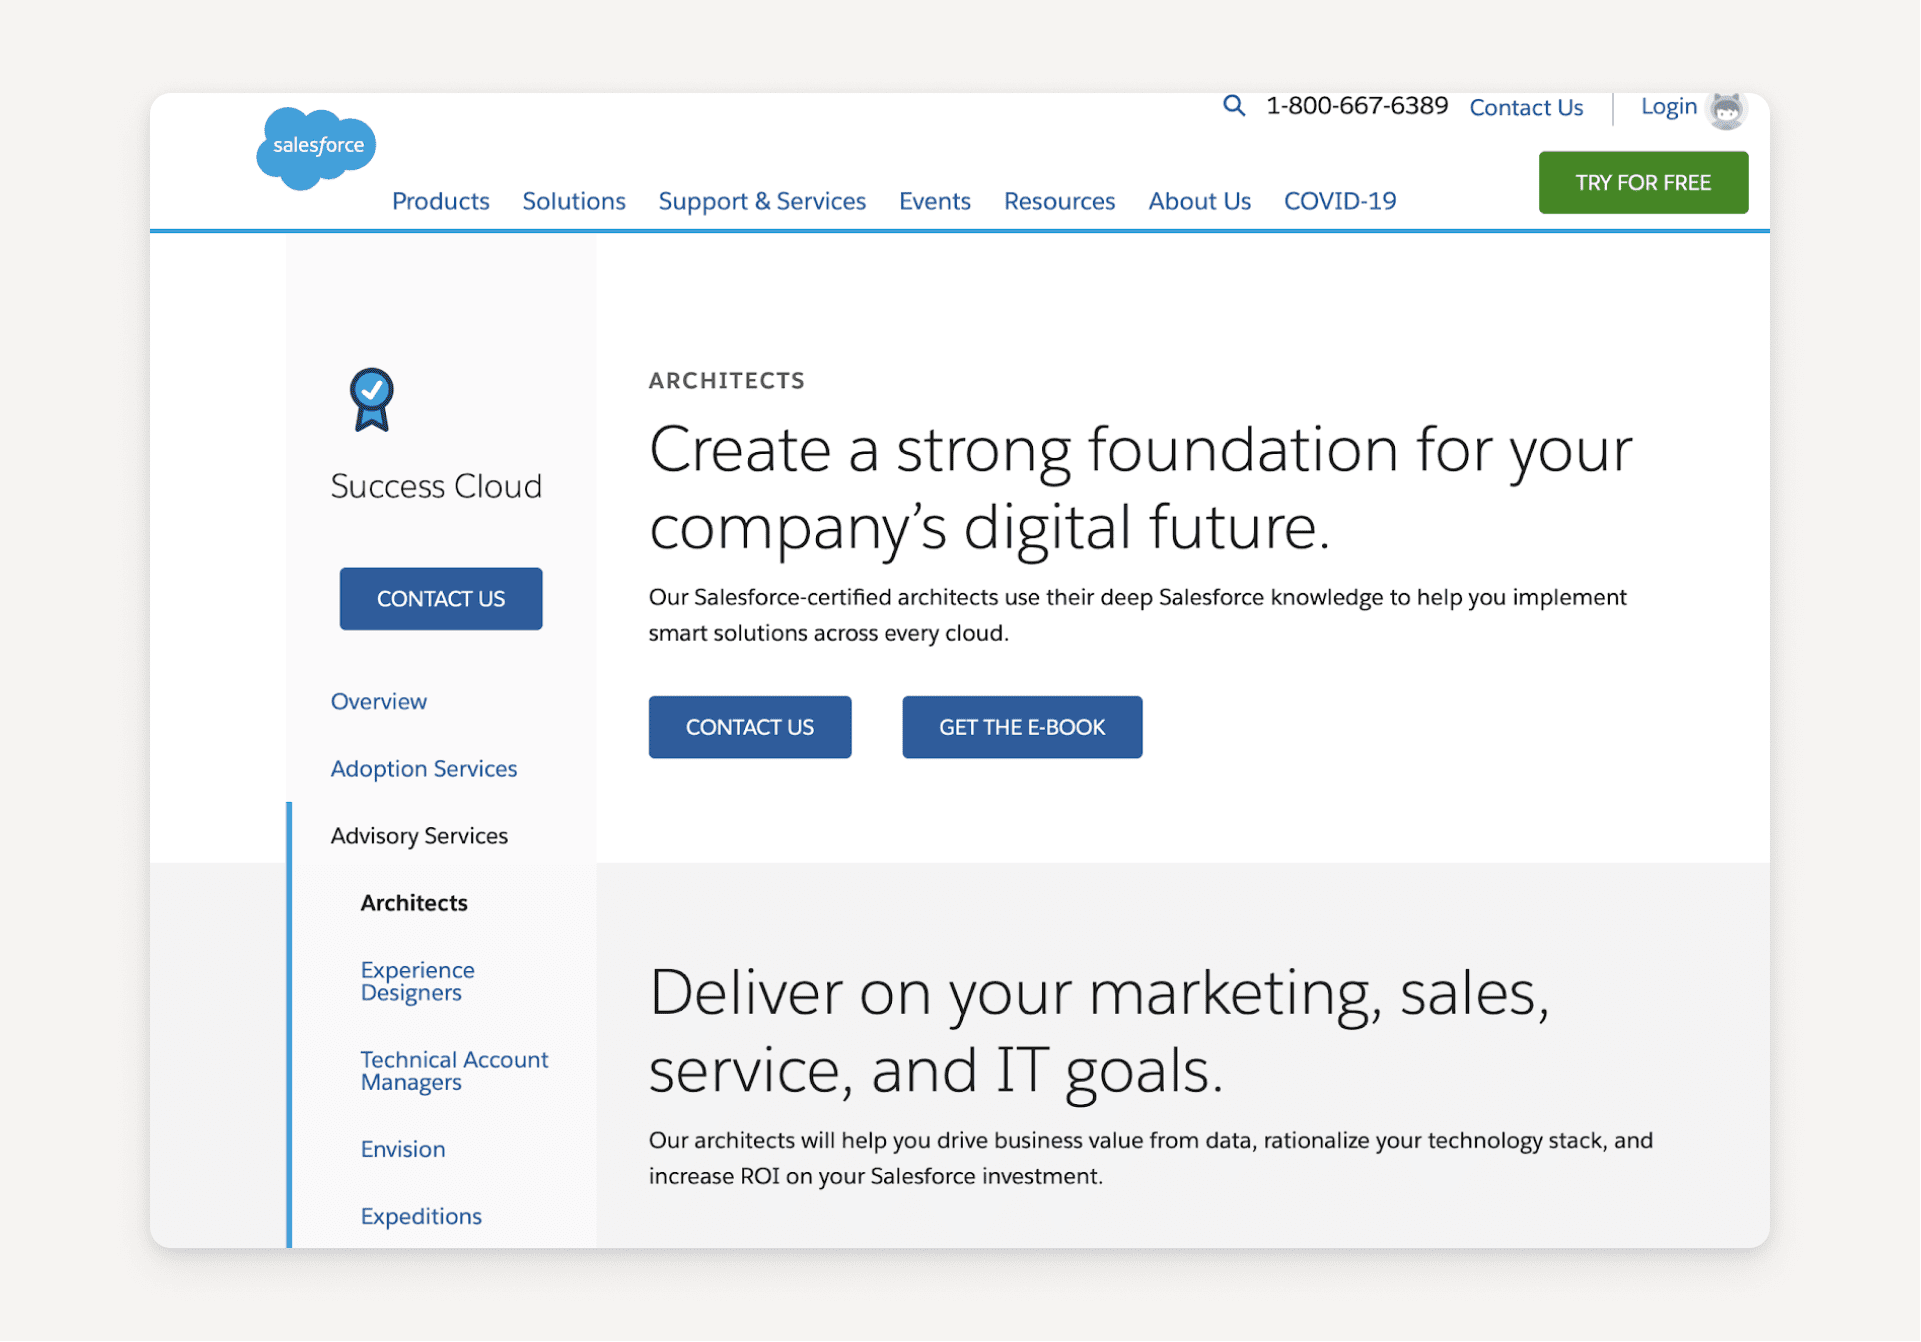Click the Events nav item
Image resolution: width=1921 pixels, height=1342 pixels.
pyautogui.click(x=934, y=200)
